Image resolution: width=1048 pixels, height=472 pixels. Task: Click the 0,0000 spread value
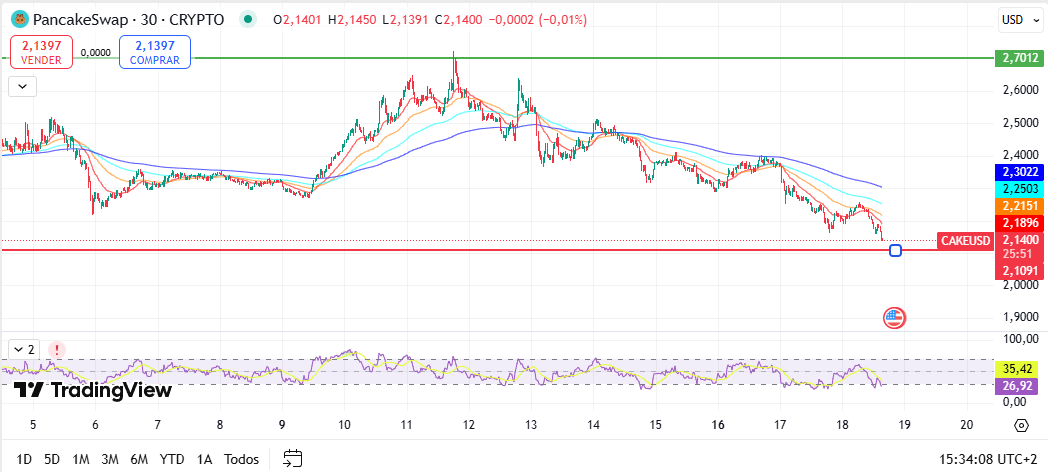pyautogui.click(x=96, y=52)
